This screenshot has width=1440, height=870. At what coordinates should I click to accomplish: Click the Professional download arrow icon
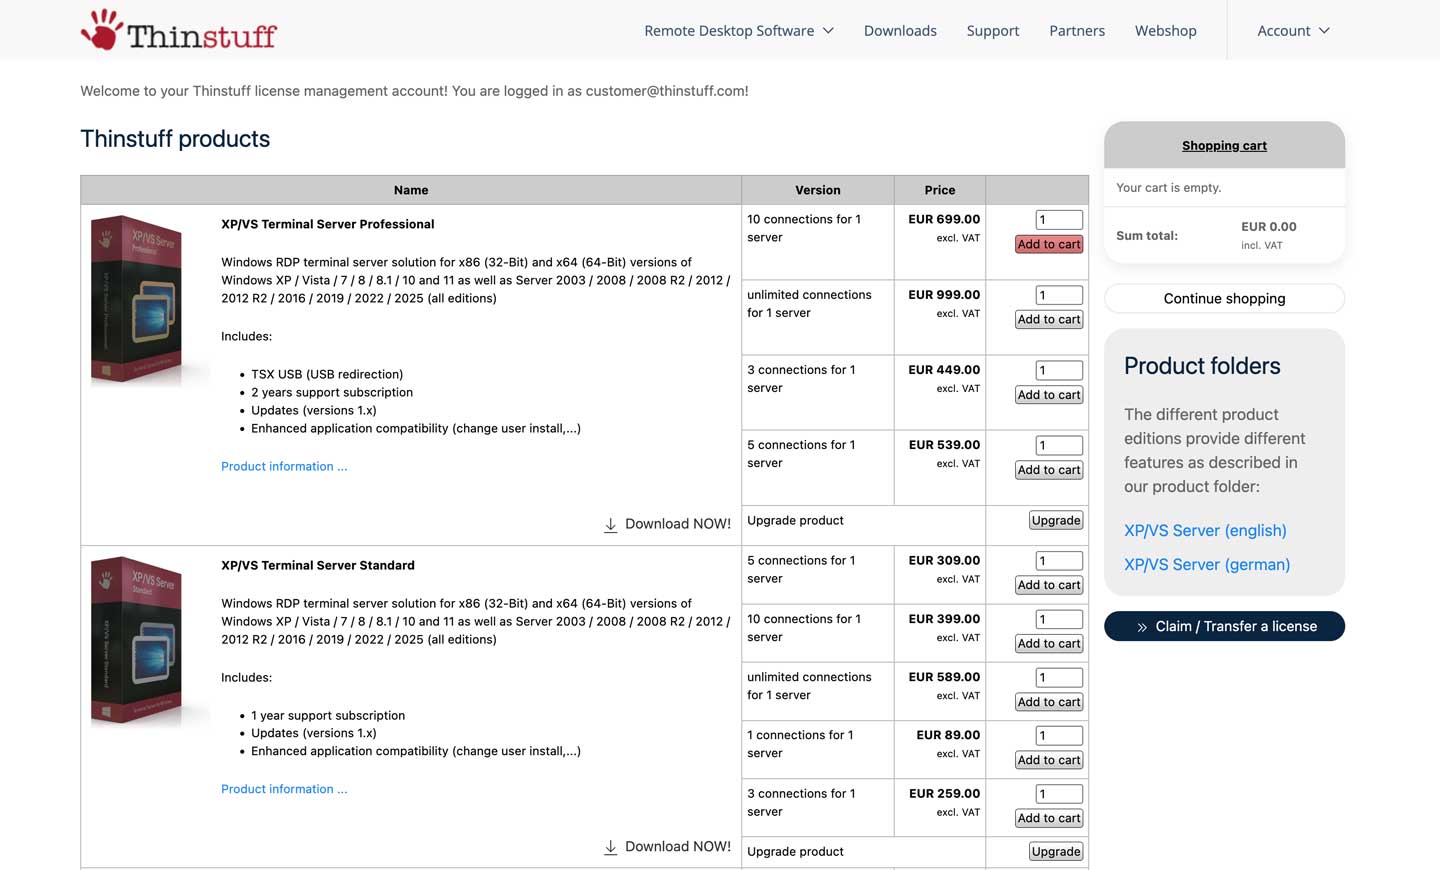pos(610,525)
